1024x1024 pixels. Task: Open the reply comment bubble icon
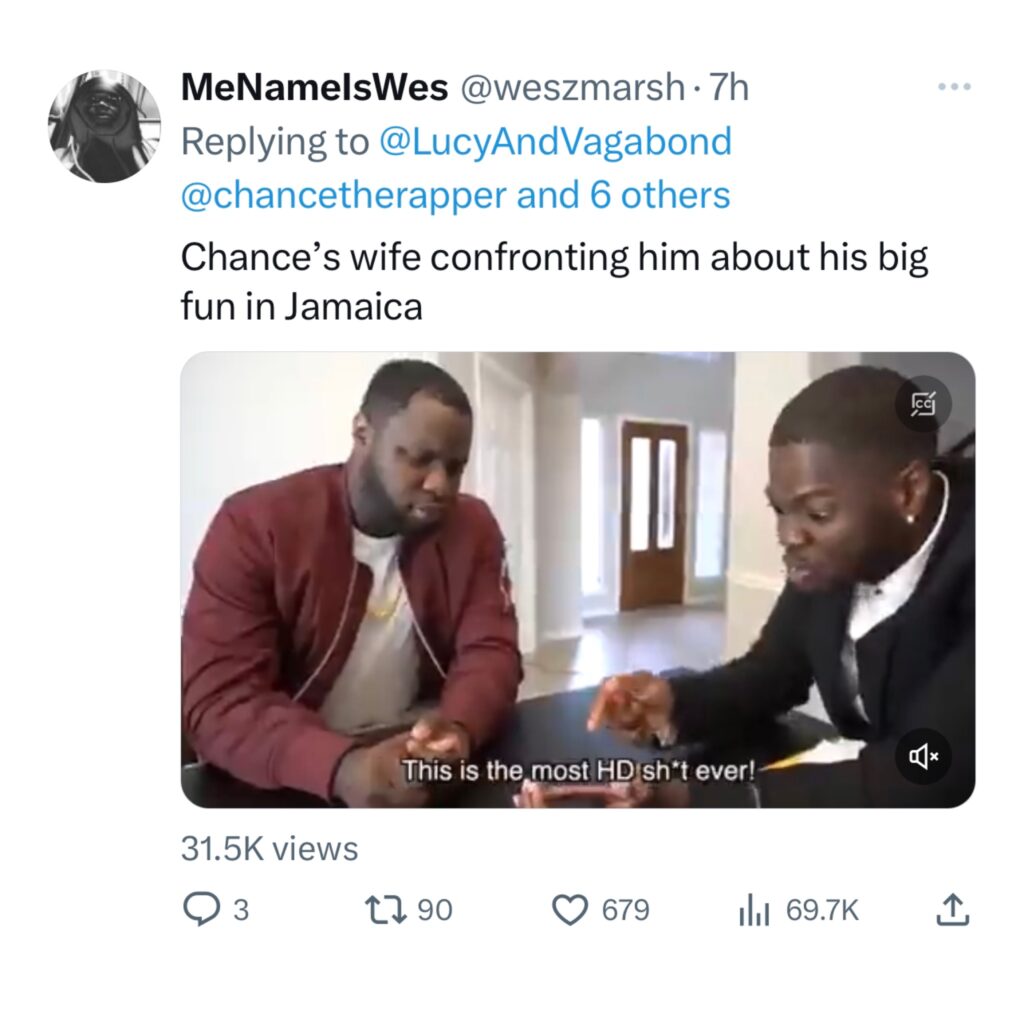(x=201, y=910)
